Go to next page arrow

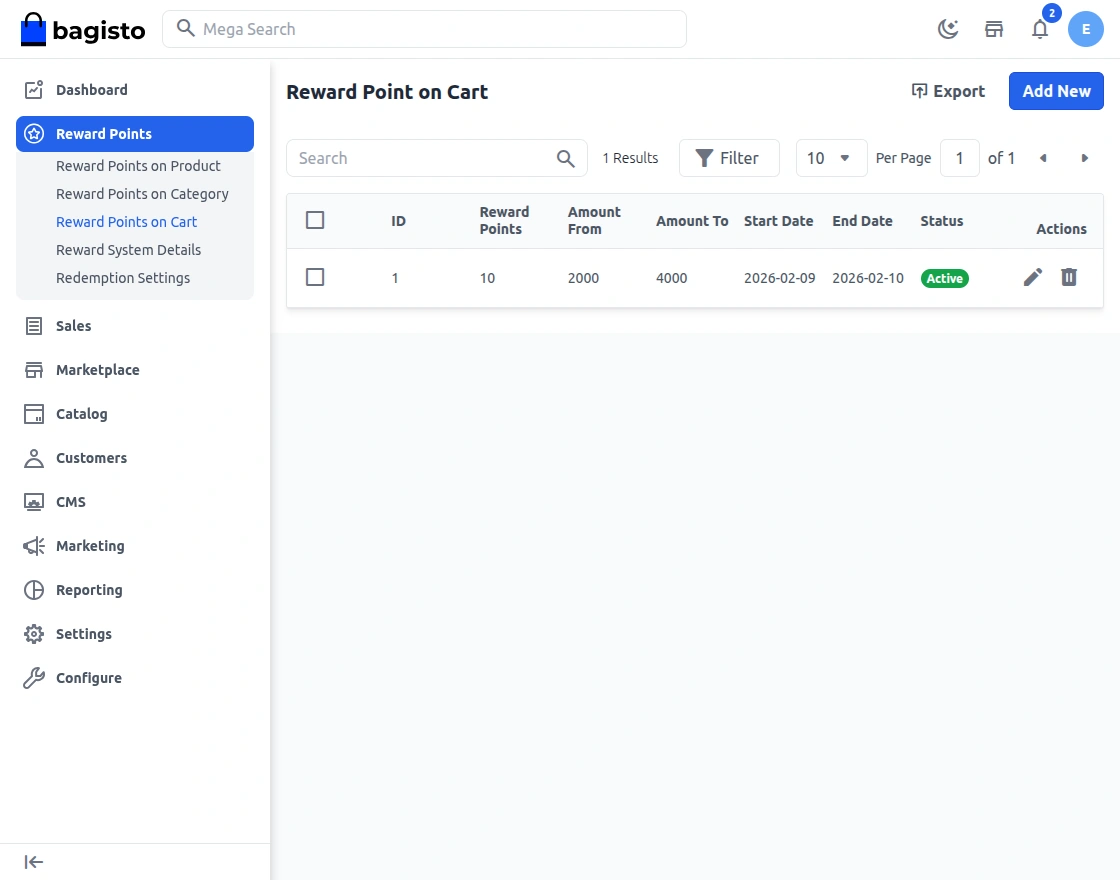click(1084, 158)
